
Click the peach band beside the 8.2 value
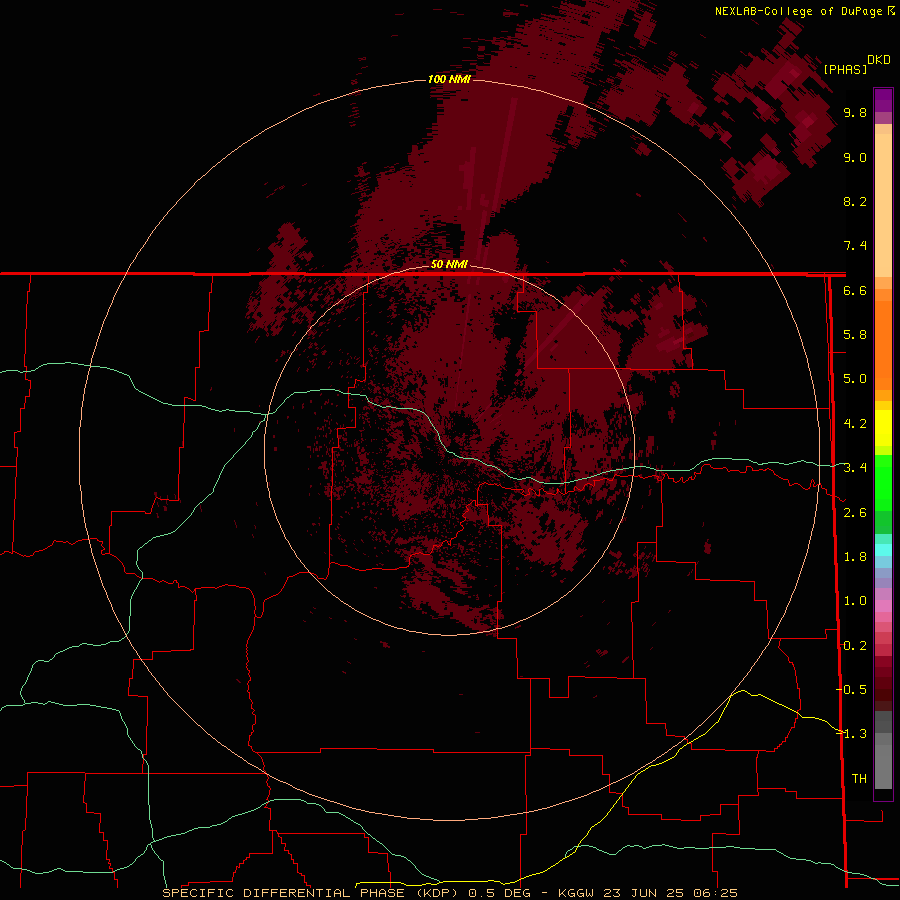883,205
